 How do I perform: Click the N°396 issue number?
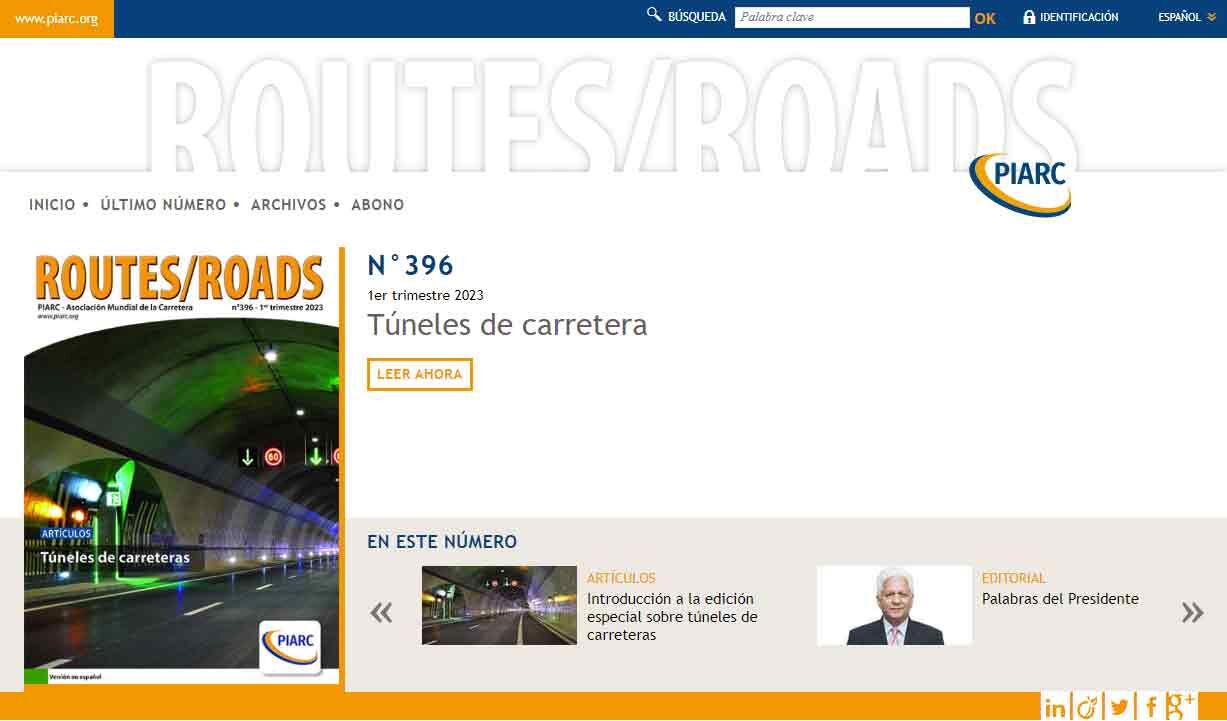[411, 265]
